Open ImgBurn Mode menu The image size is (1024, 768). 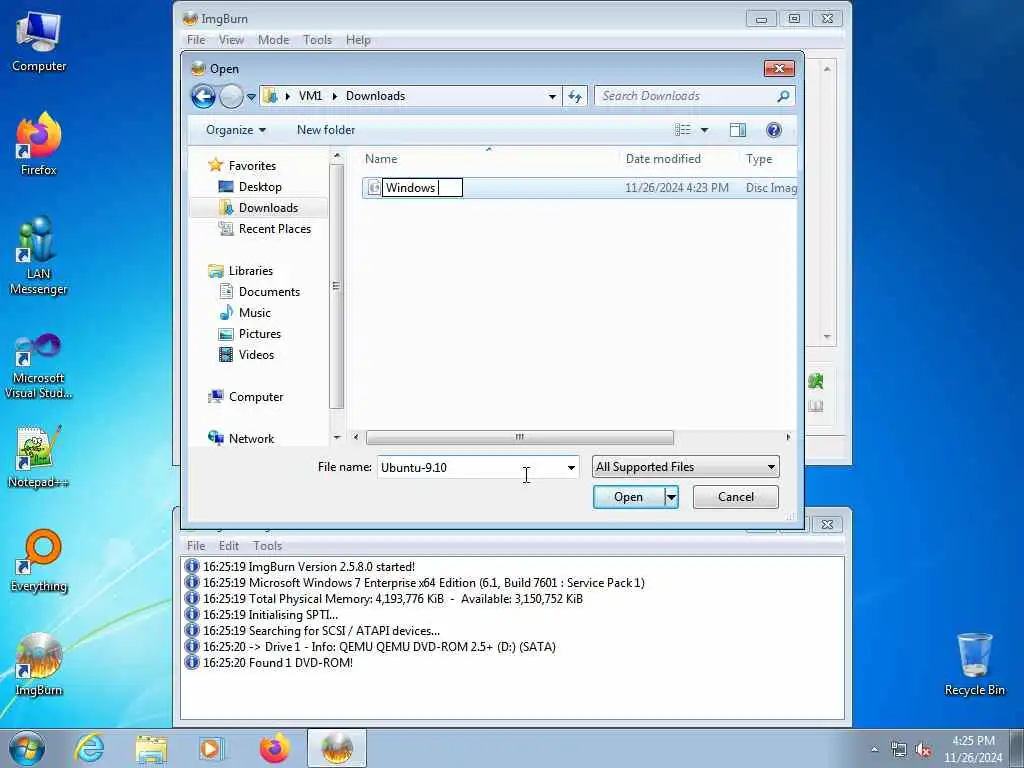pos(274,40)
